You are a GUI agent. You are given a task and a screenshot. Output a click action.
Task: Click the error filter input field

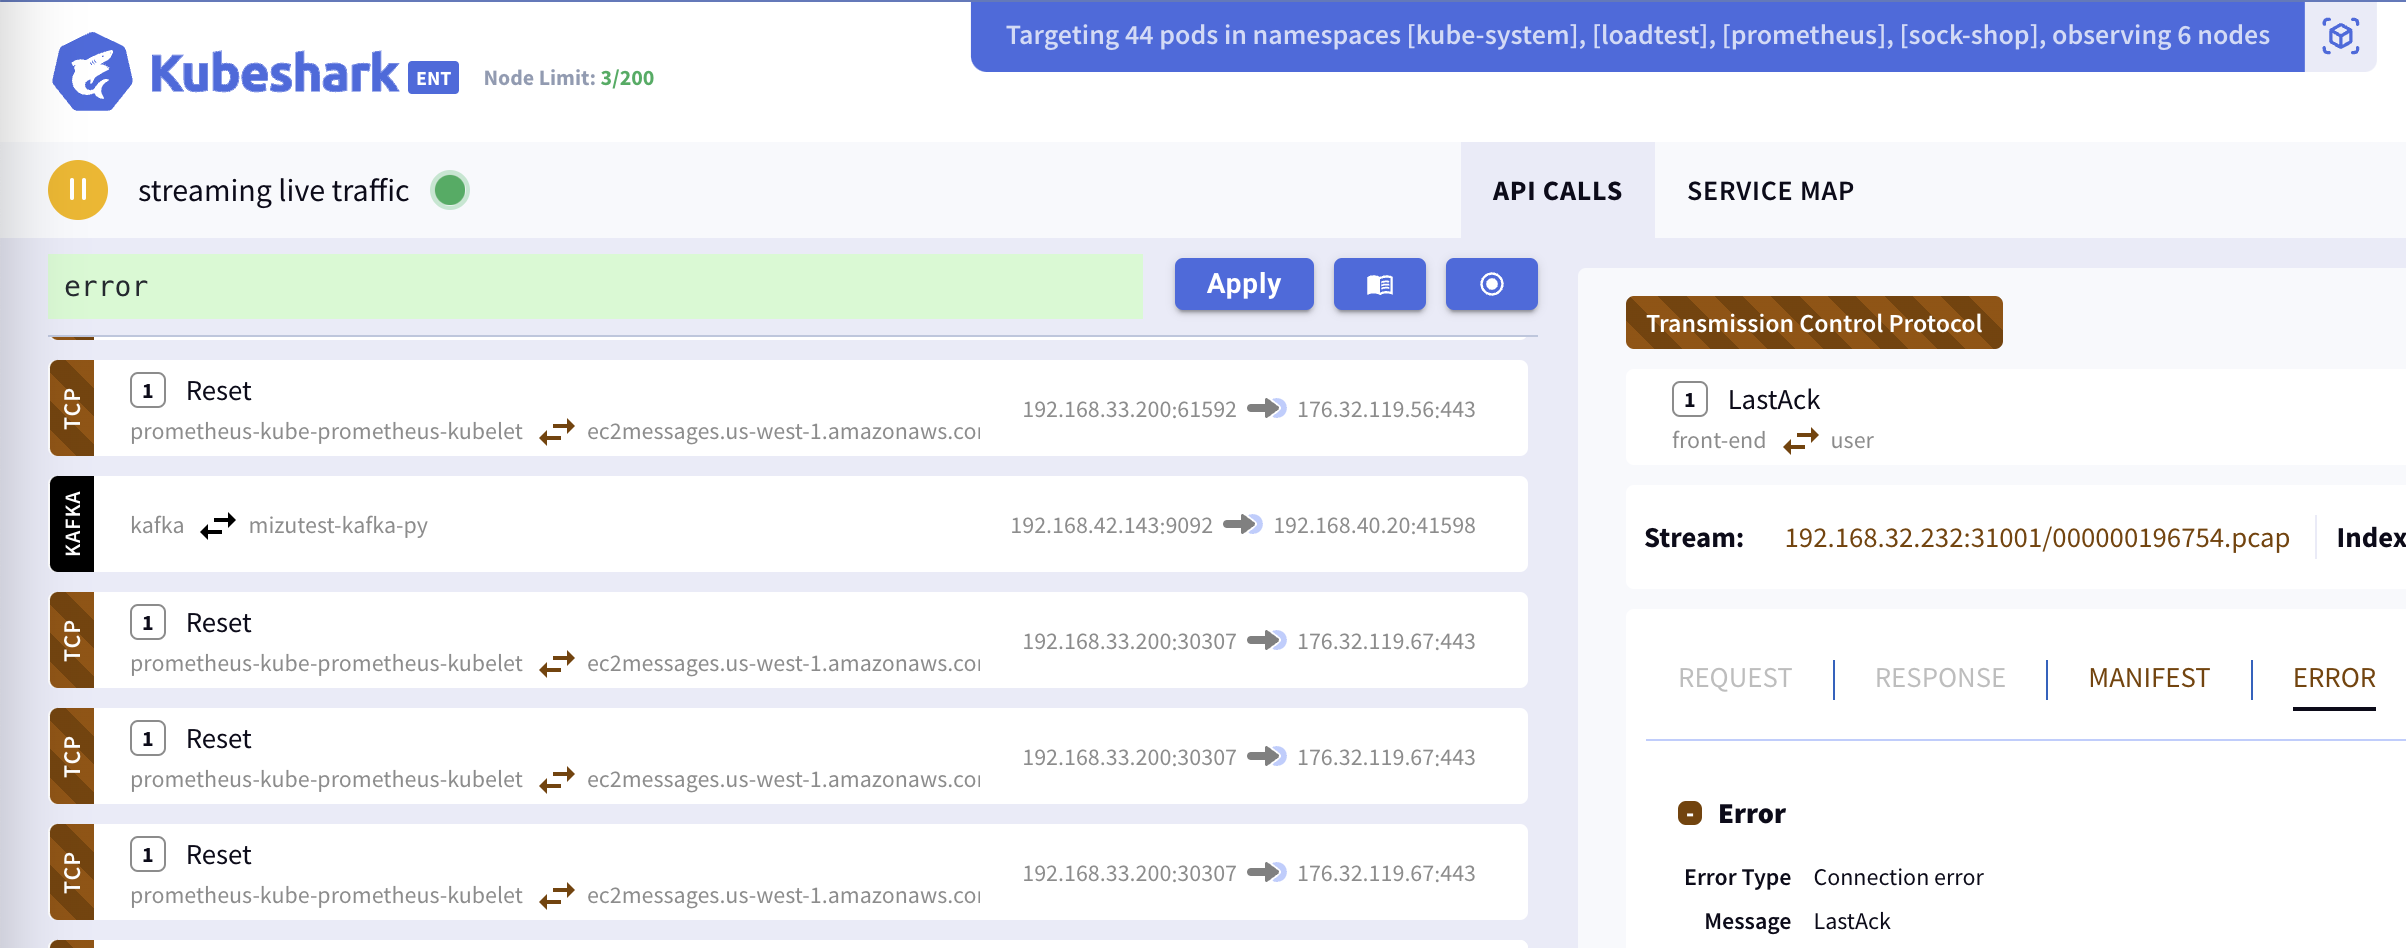click(595, 287)
